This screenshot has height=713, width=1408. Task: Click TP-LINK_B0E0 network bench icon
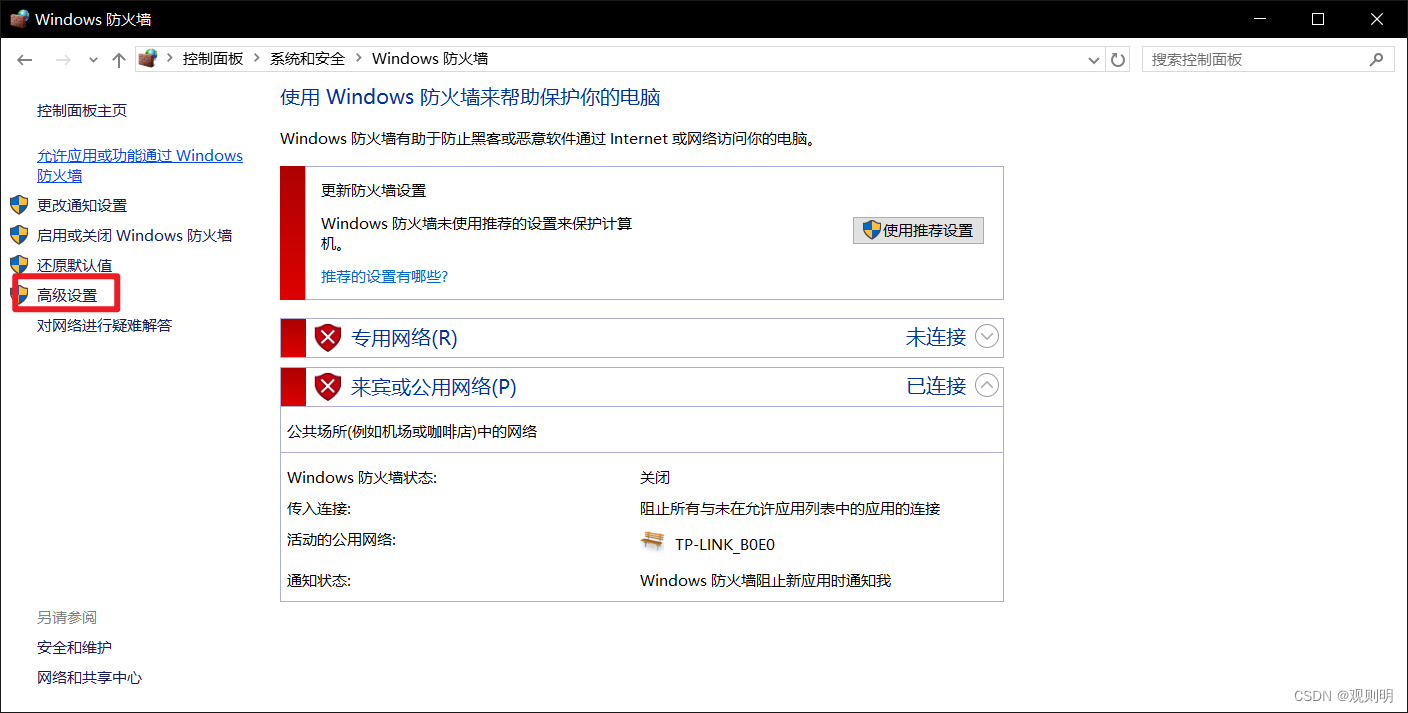(652, 542)
